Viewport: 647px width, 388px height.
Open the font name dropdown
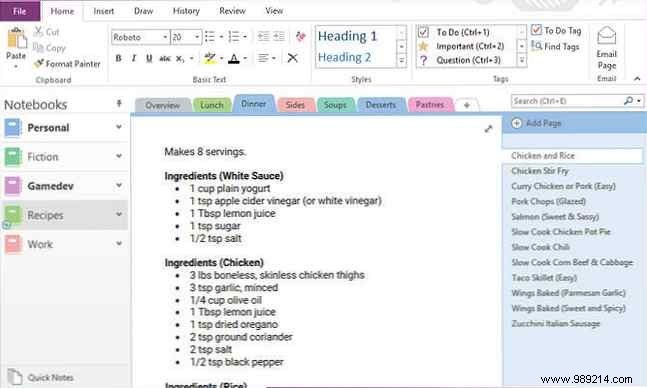click(165, 37)
